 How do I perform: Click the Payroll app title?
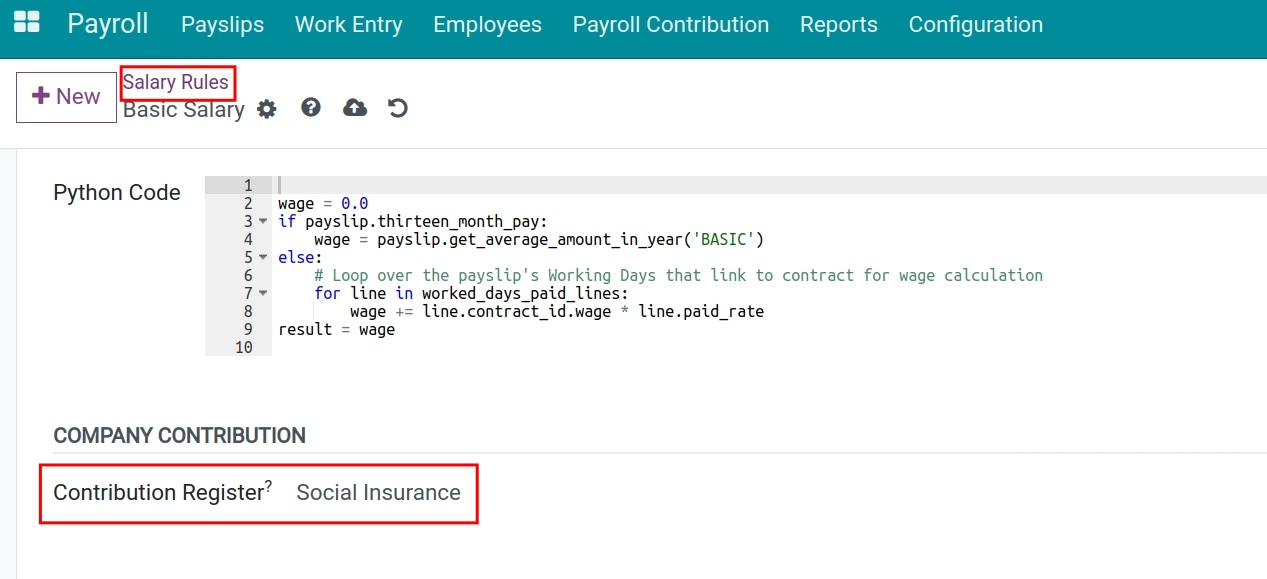[108, 24]
